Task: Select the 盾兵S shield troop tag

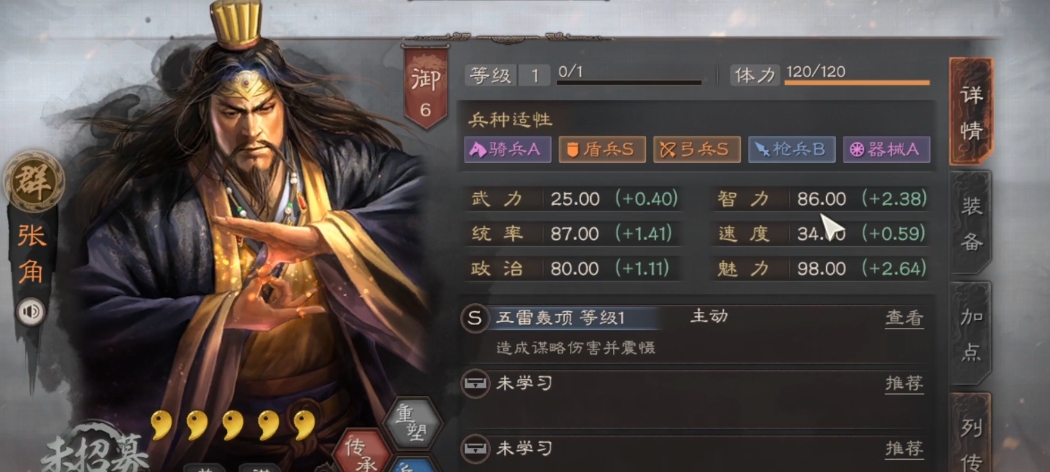Action: click(602, 149)
